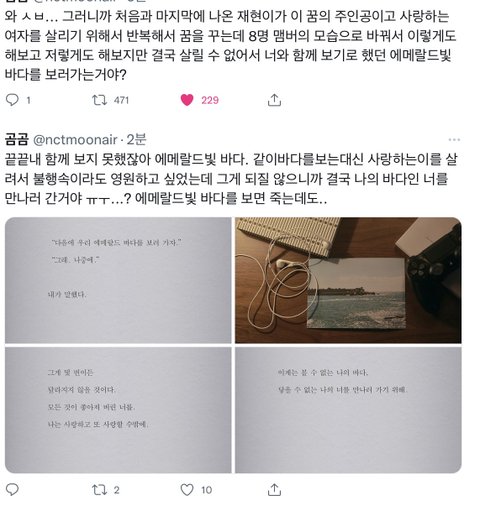The image size is (480, 506).
Task: View 229 like count on first tweet
Action: 210,100
